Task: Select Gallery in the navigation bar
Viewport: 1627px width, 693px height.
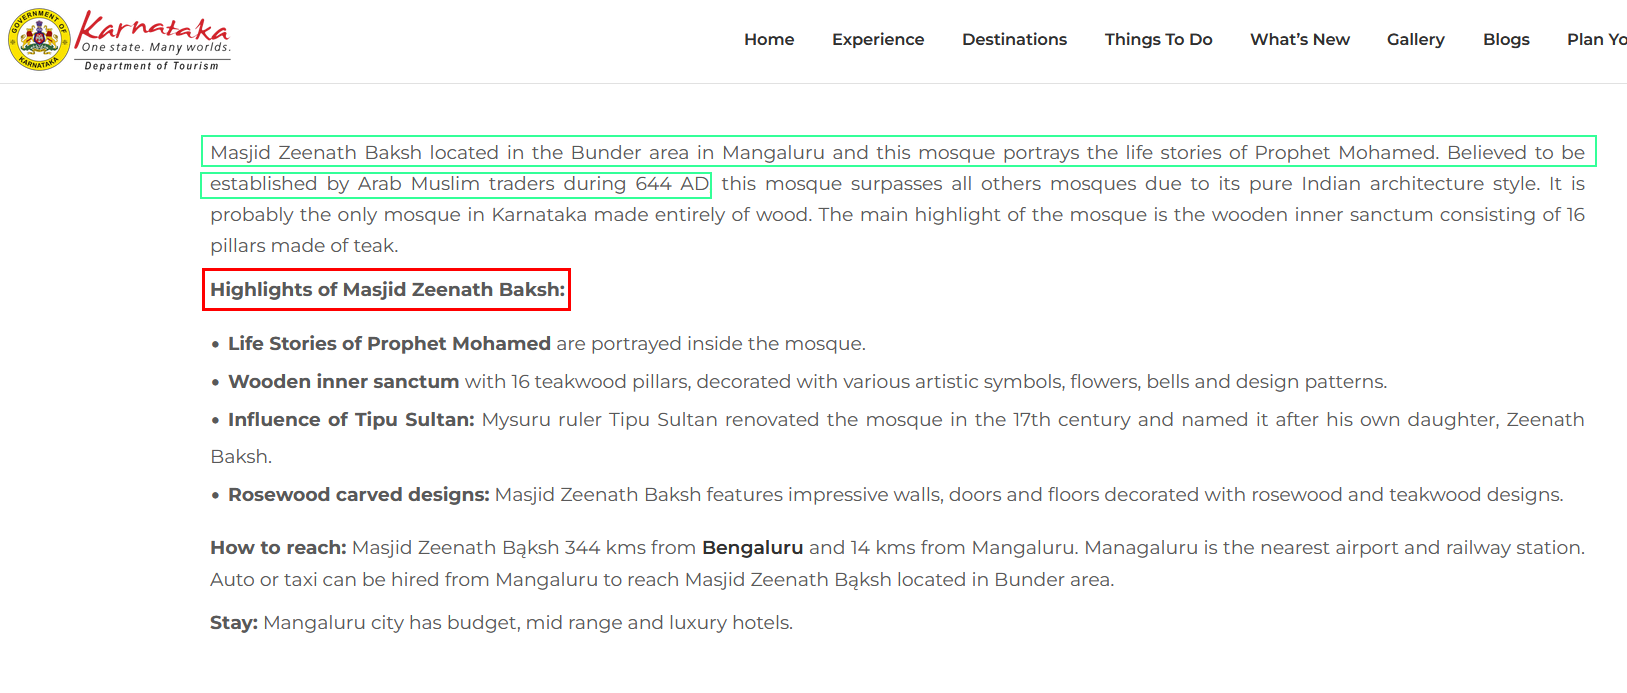Action: (1415, 39)
